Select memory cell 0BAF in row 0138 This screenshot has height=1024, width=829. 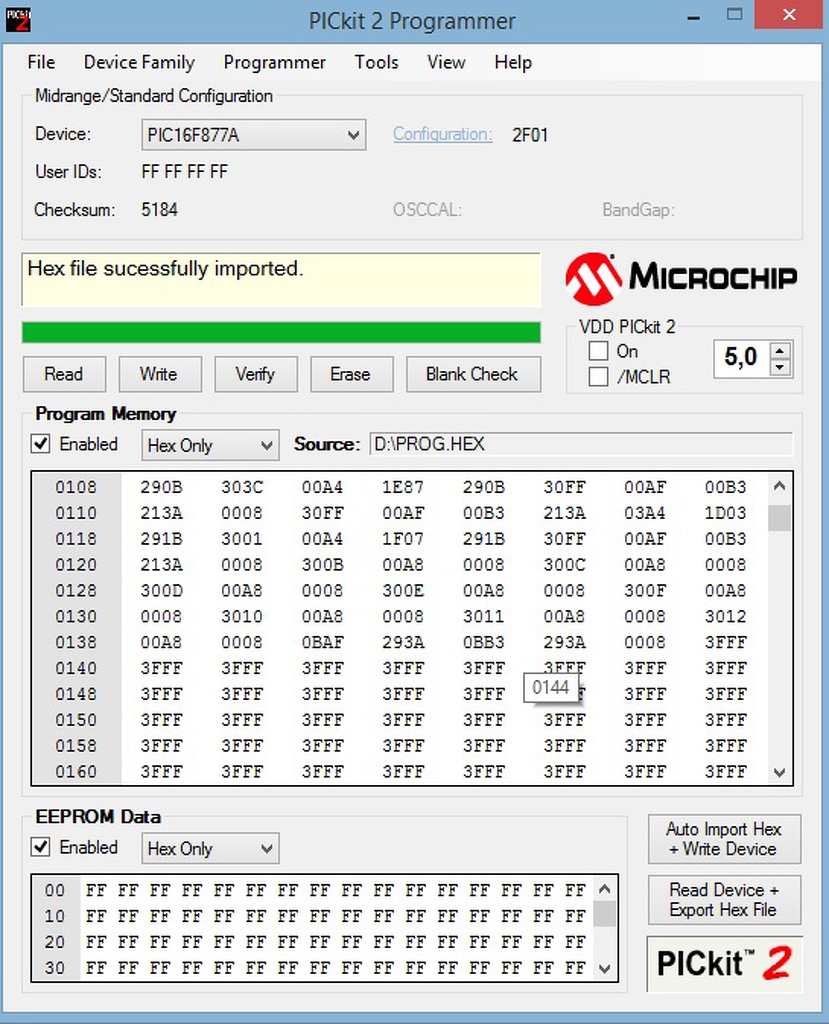tap(322, 642)
